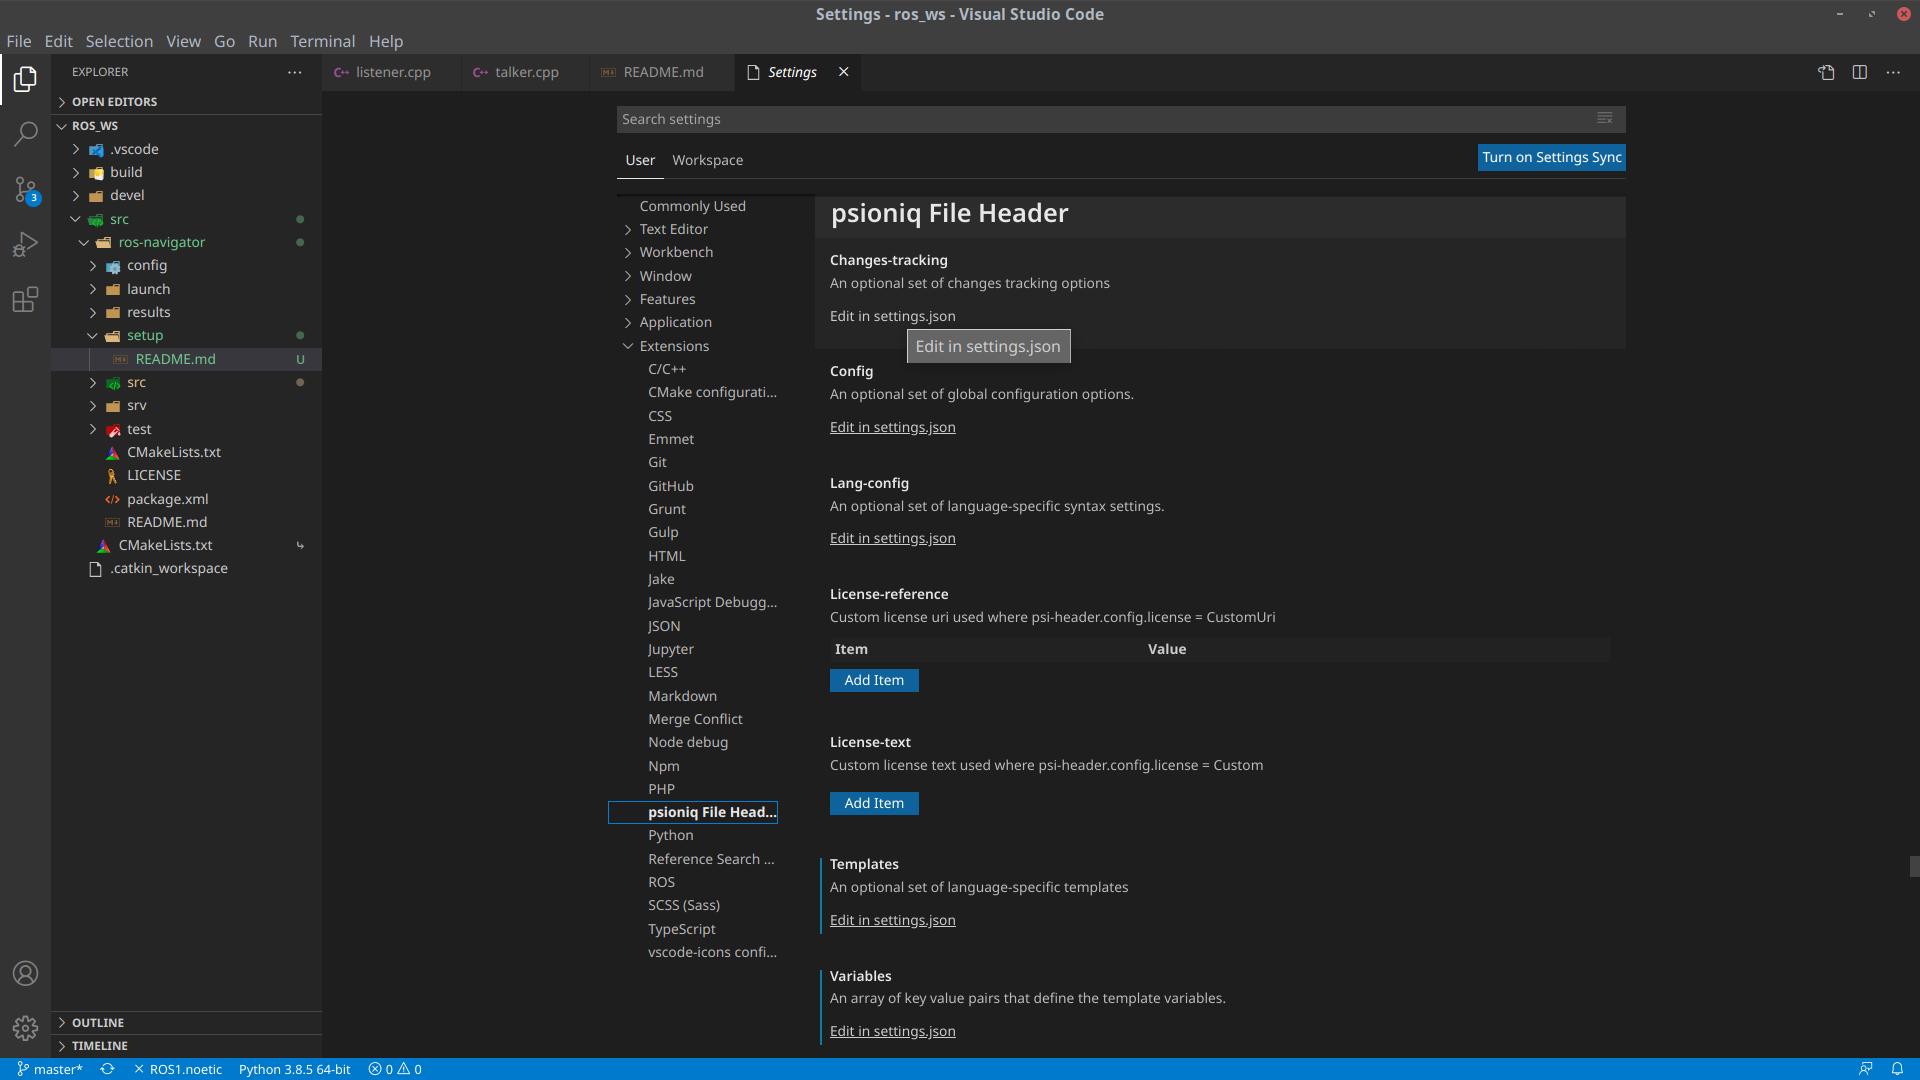Switch to the README.md editor tab

coord(660,72)
